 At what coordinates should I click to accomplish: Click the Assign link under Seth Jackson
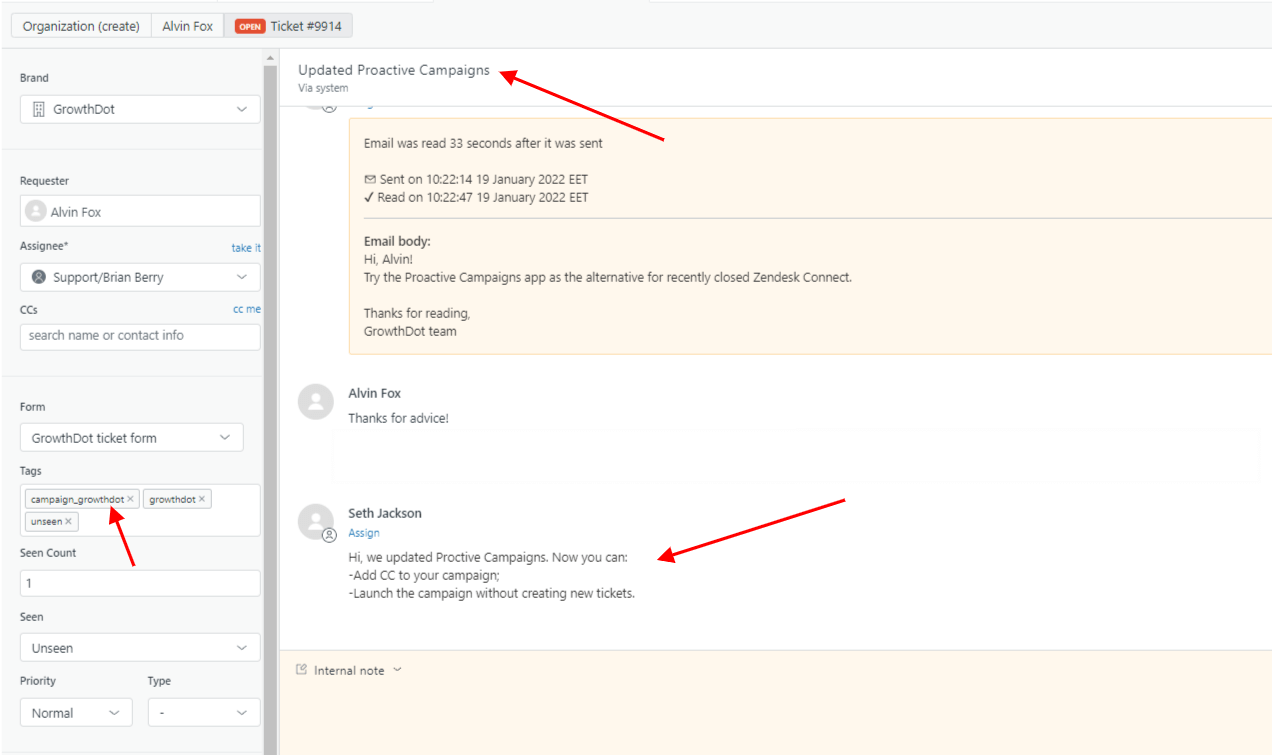(364, 533)
